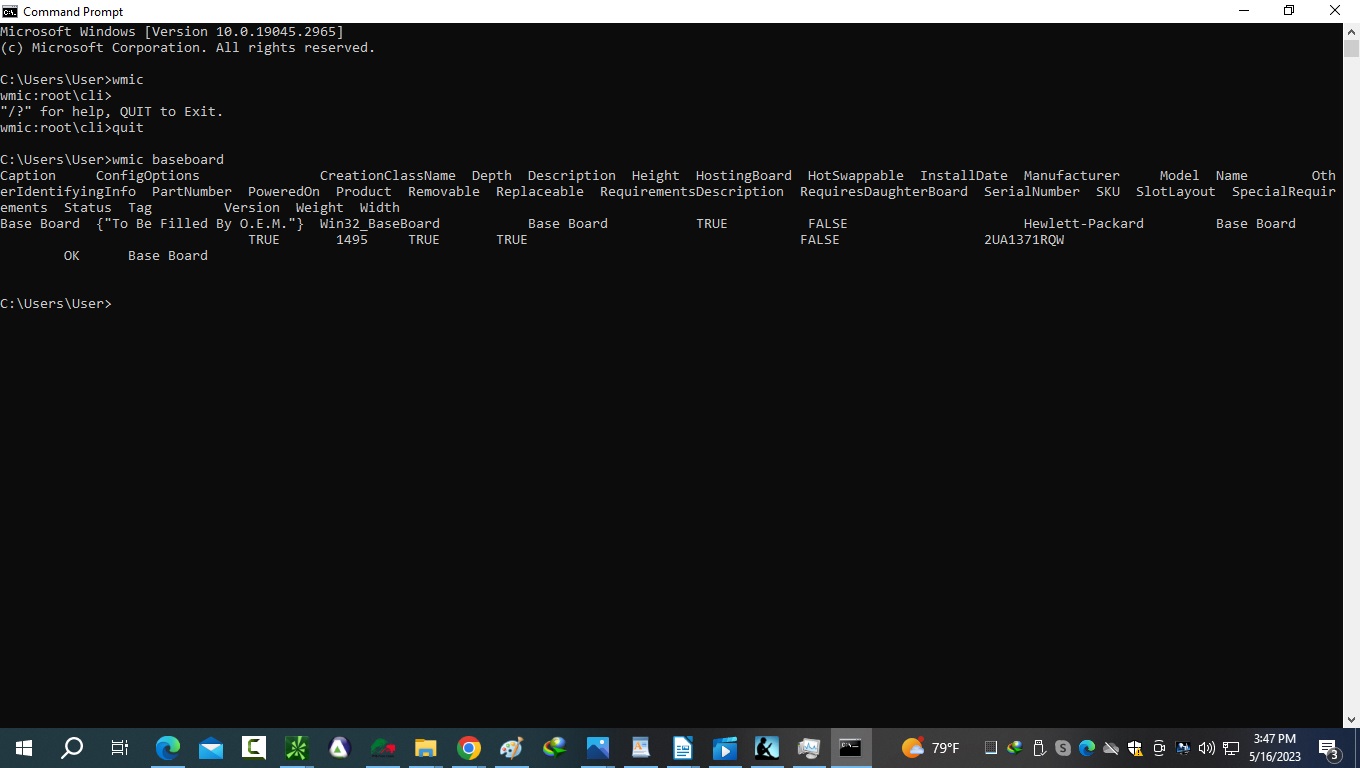Click the Command Prompt taskbar icon
Image resolution: width=1360 pixels, height=768 pixels.
click(x=850, y=748)
